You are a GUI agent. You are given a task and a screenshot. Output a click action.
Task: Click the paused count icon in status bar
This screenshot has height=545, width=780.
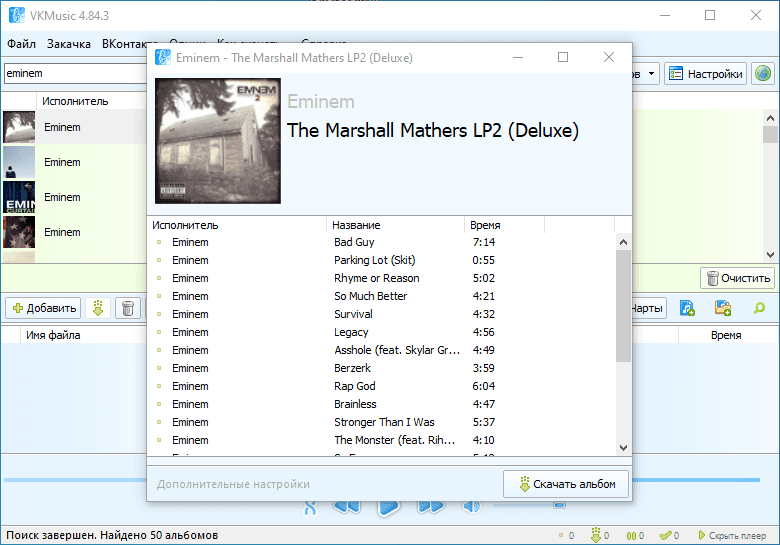(x=631, y=536)
